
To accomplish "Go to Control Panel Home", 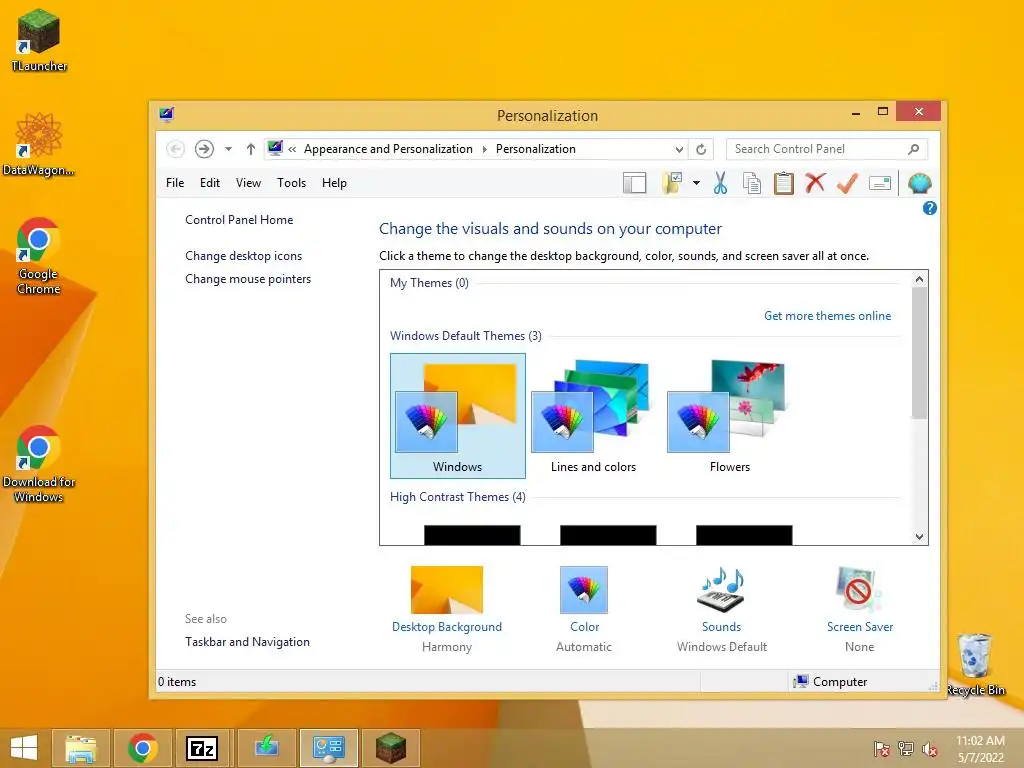I will [x=239, y=220].
